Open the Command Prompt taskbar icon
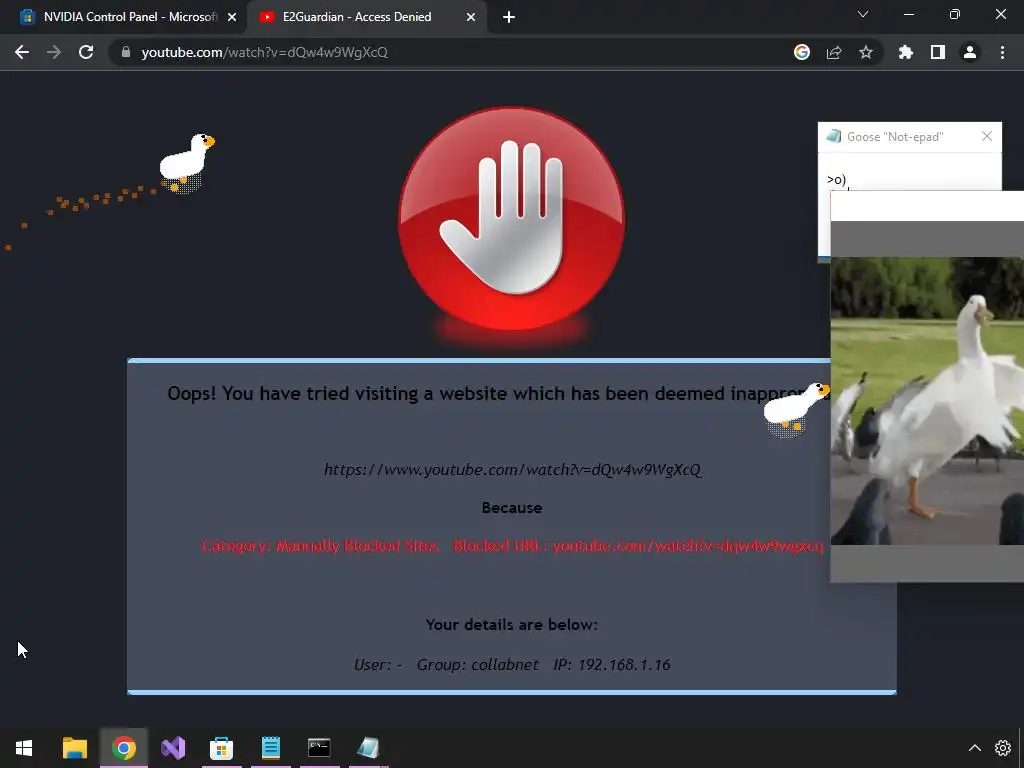 click(x=319, y=748)
